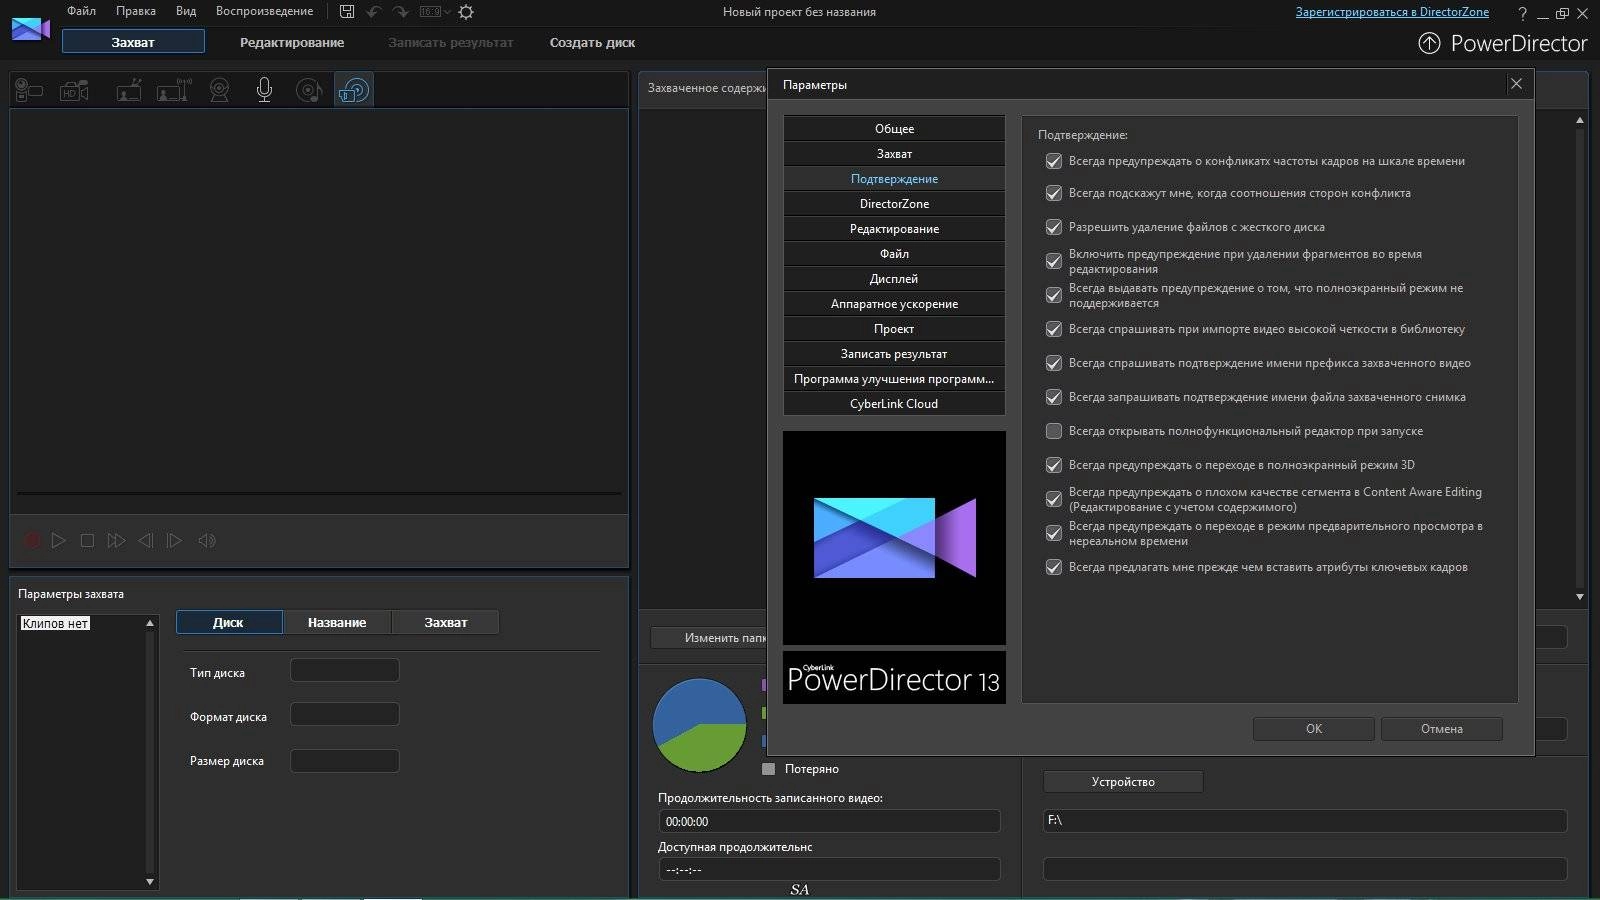The image size is (1600, 900).
Task: Open the Общее settings category
Action: pos(894,129)
